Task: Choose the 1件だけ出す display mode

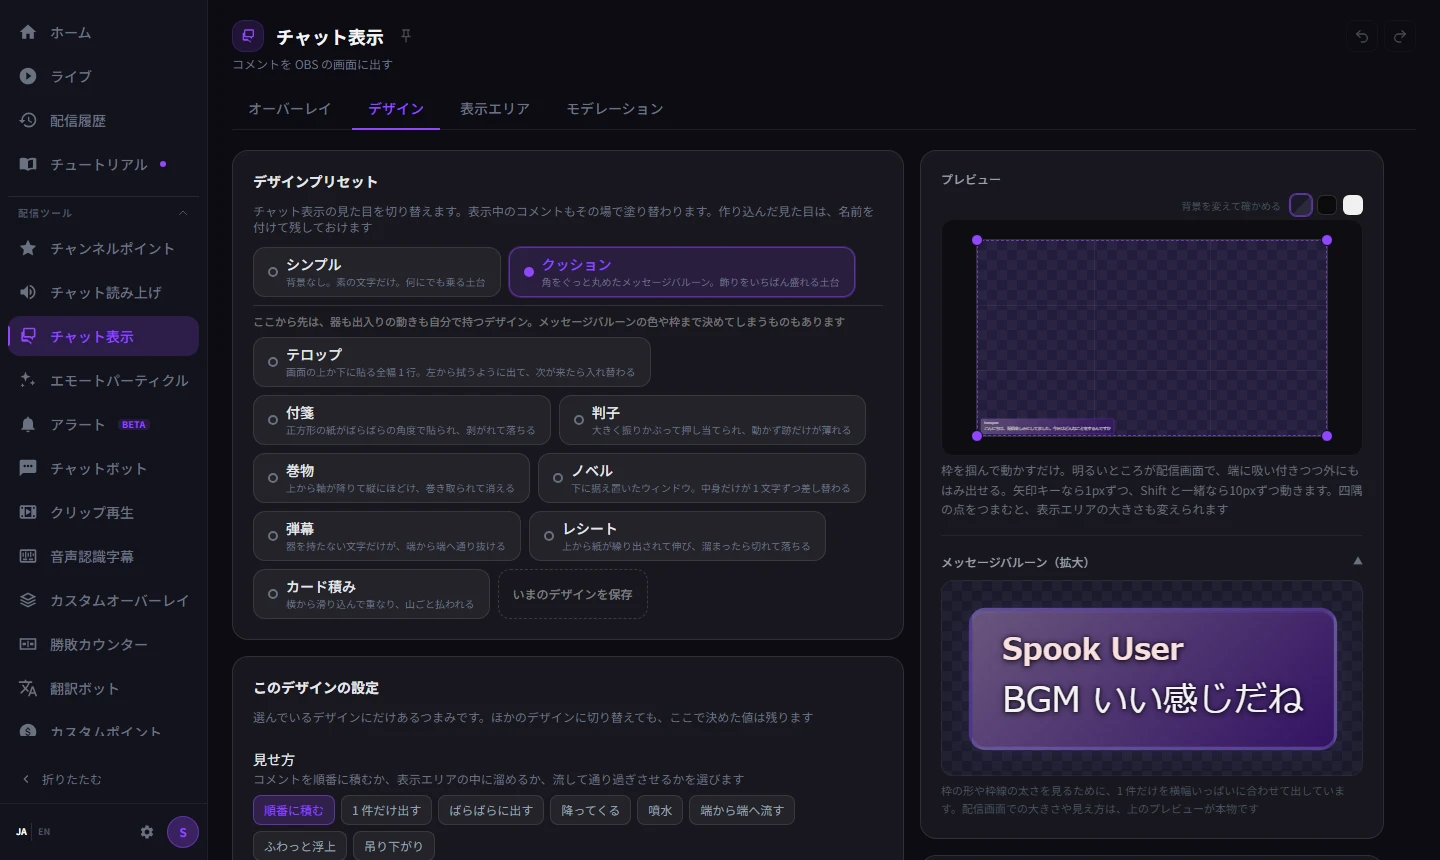Action: tap(387, 810)
